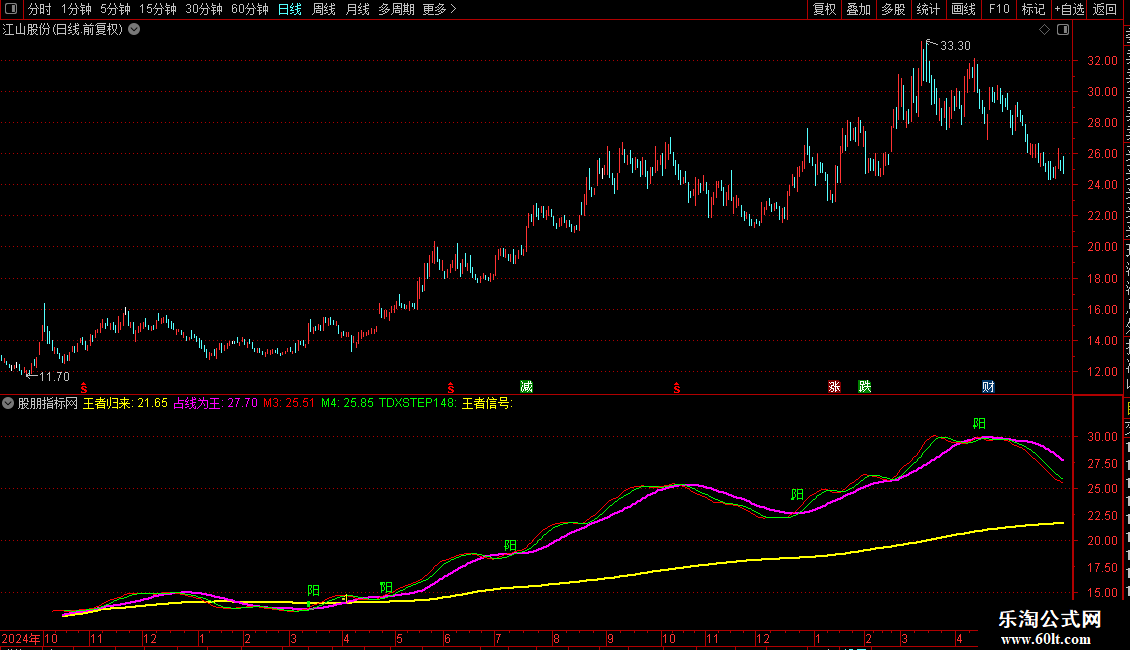
Task: Click the 涨 event marker
Action: pos(835,387)
